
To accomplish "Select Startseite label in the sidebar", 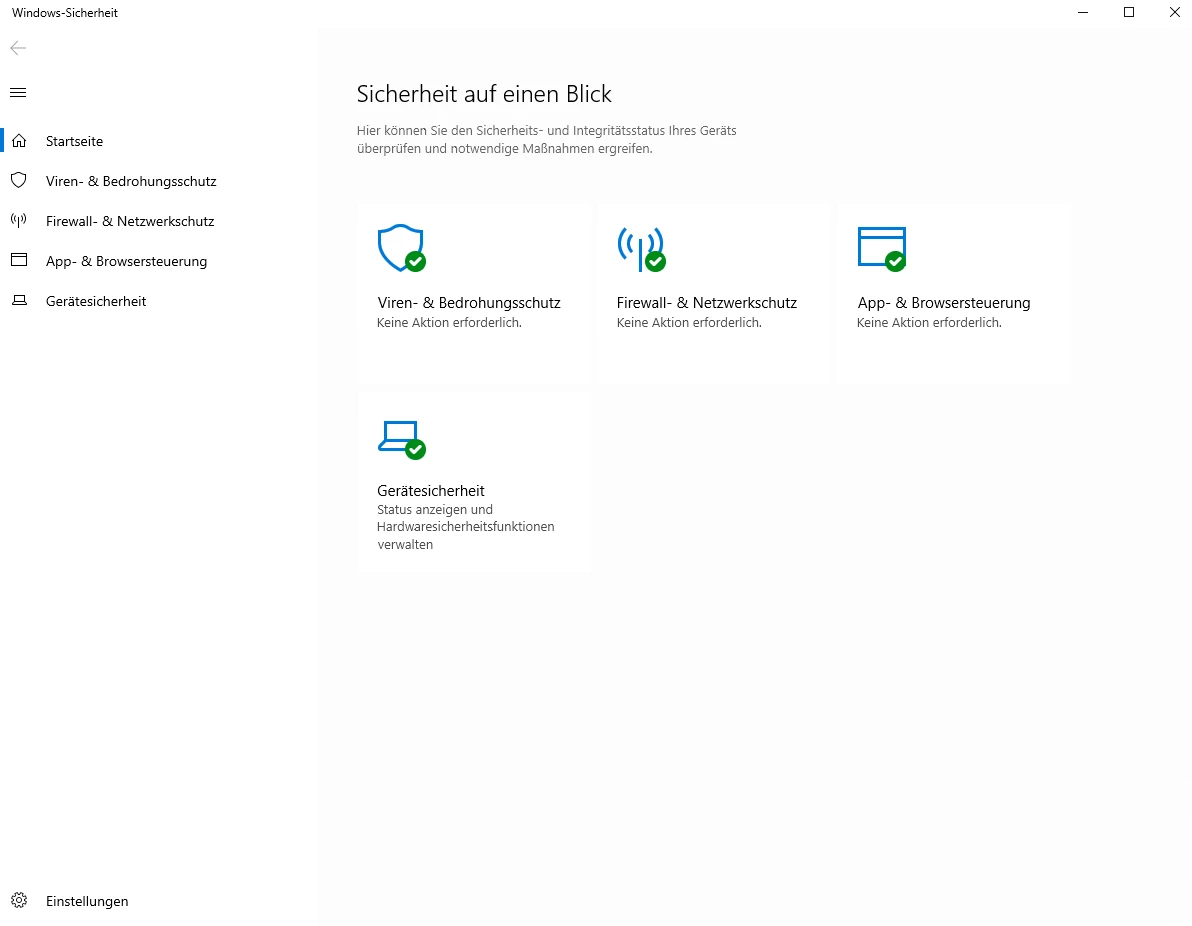I will click(74, 142).
